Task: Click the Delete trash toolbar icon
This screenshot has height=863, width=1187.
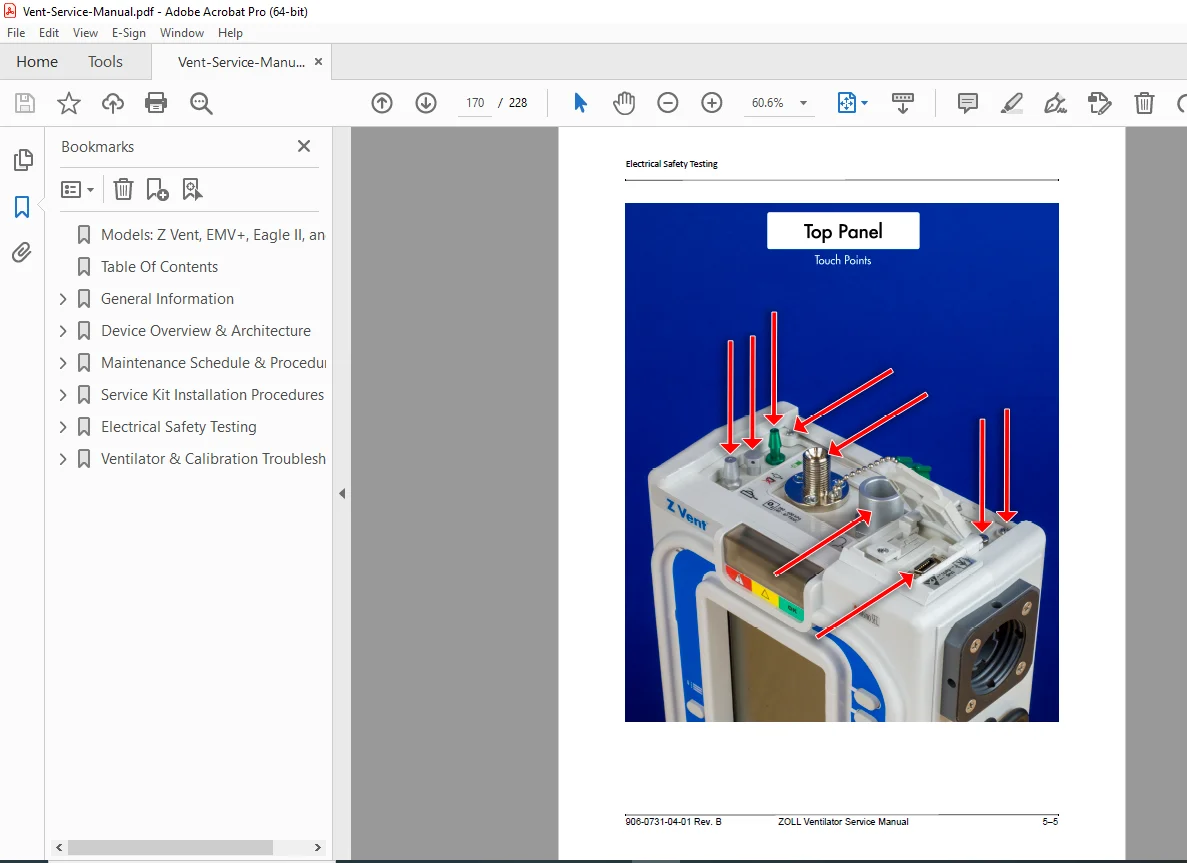Action: pos(1144,103)
